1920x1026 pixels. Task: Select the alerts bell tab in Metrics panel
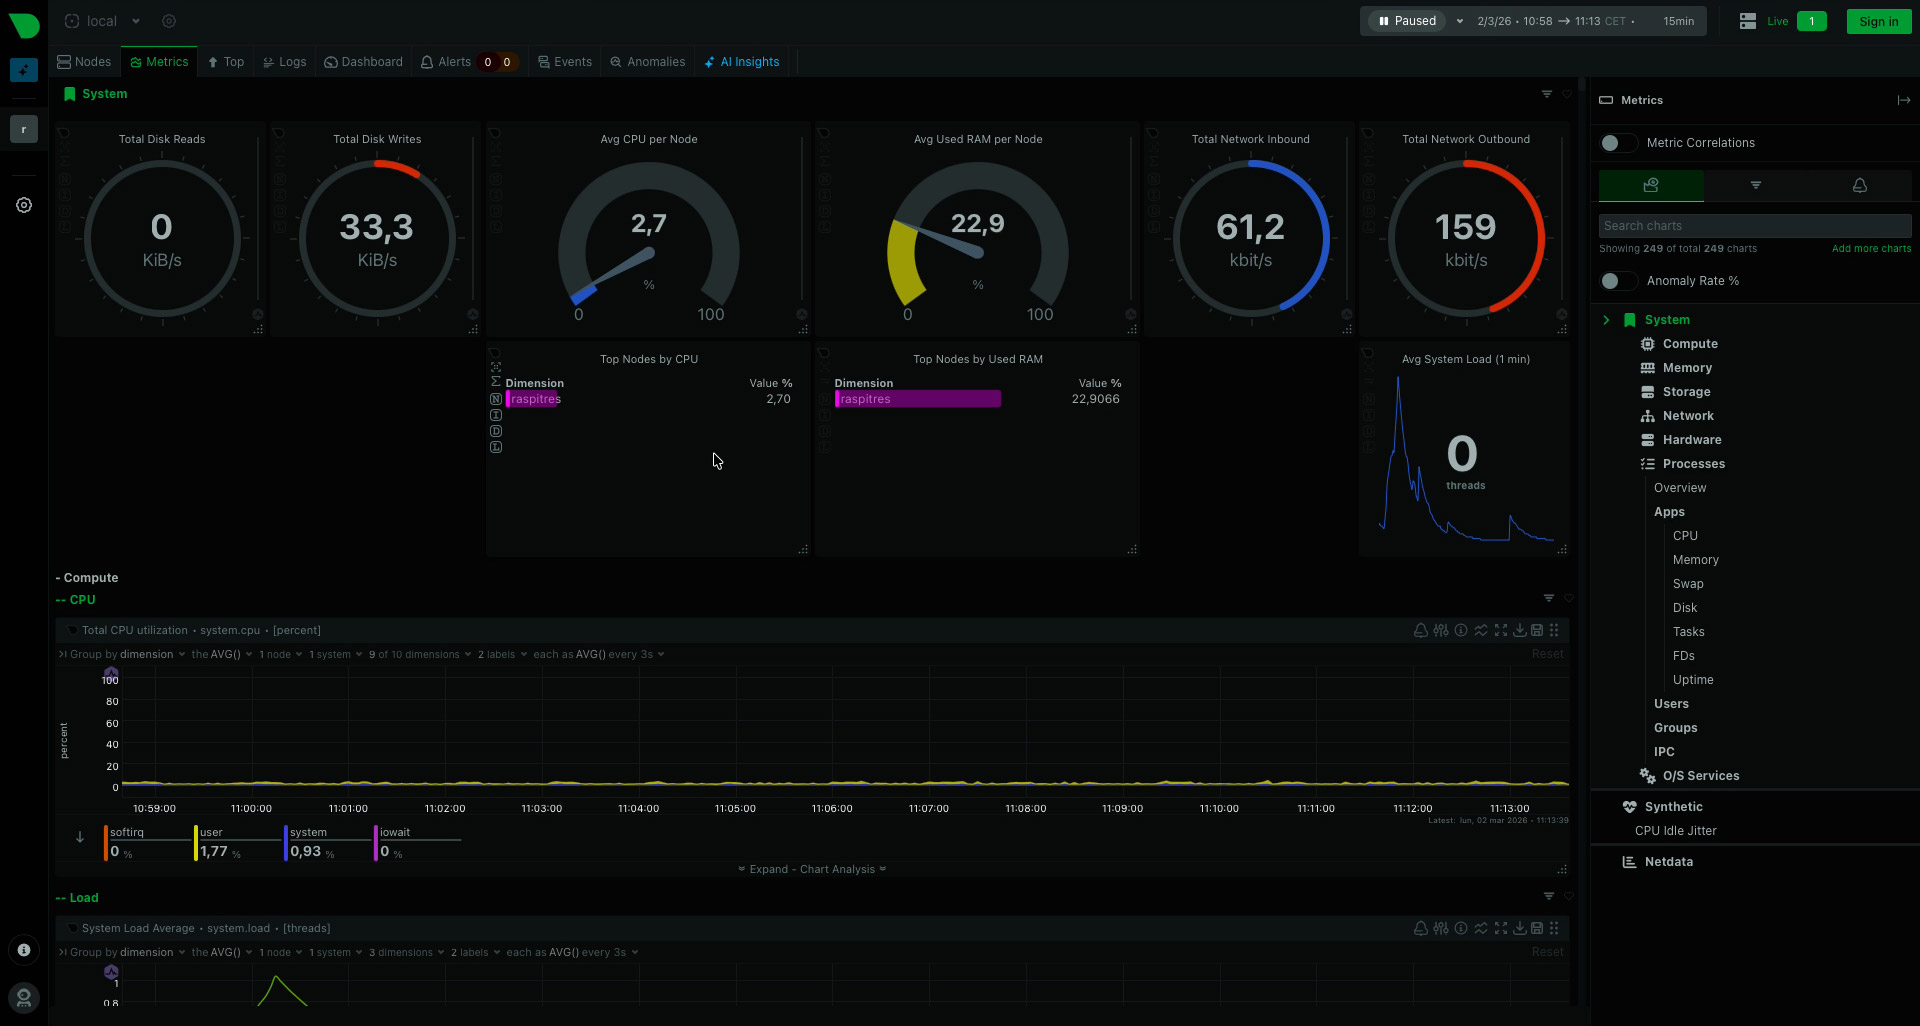pos(1860,185)
